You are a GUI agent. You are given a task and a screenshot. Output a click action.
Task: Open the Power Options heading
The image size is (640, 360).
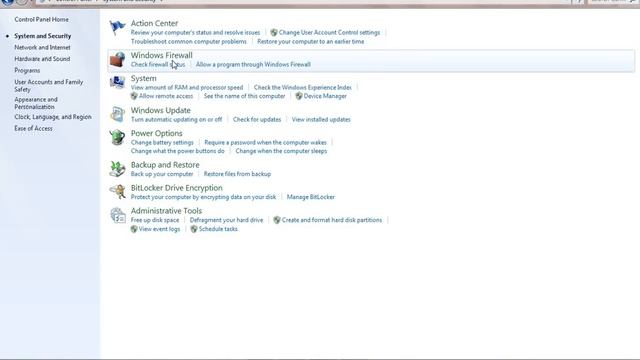(157, 133)
